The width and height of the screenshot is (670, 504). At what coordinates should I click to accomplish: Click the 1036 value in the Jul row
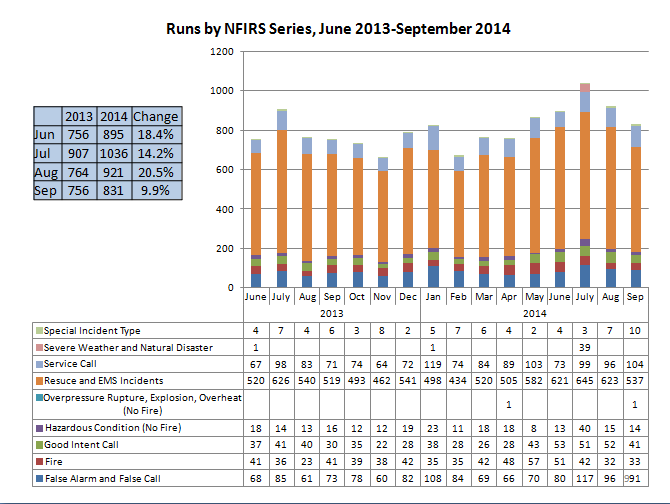tap(114, 153)
